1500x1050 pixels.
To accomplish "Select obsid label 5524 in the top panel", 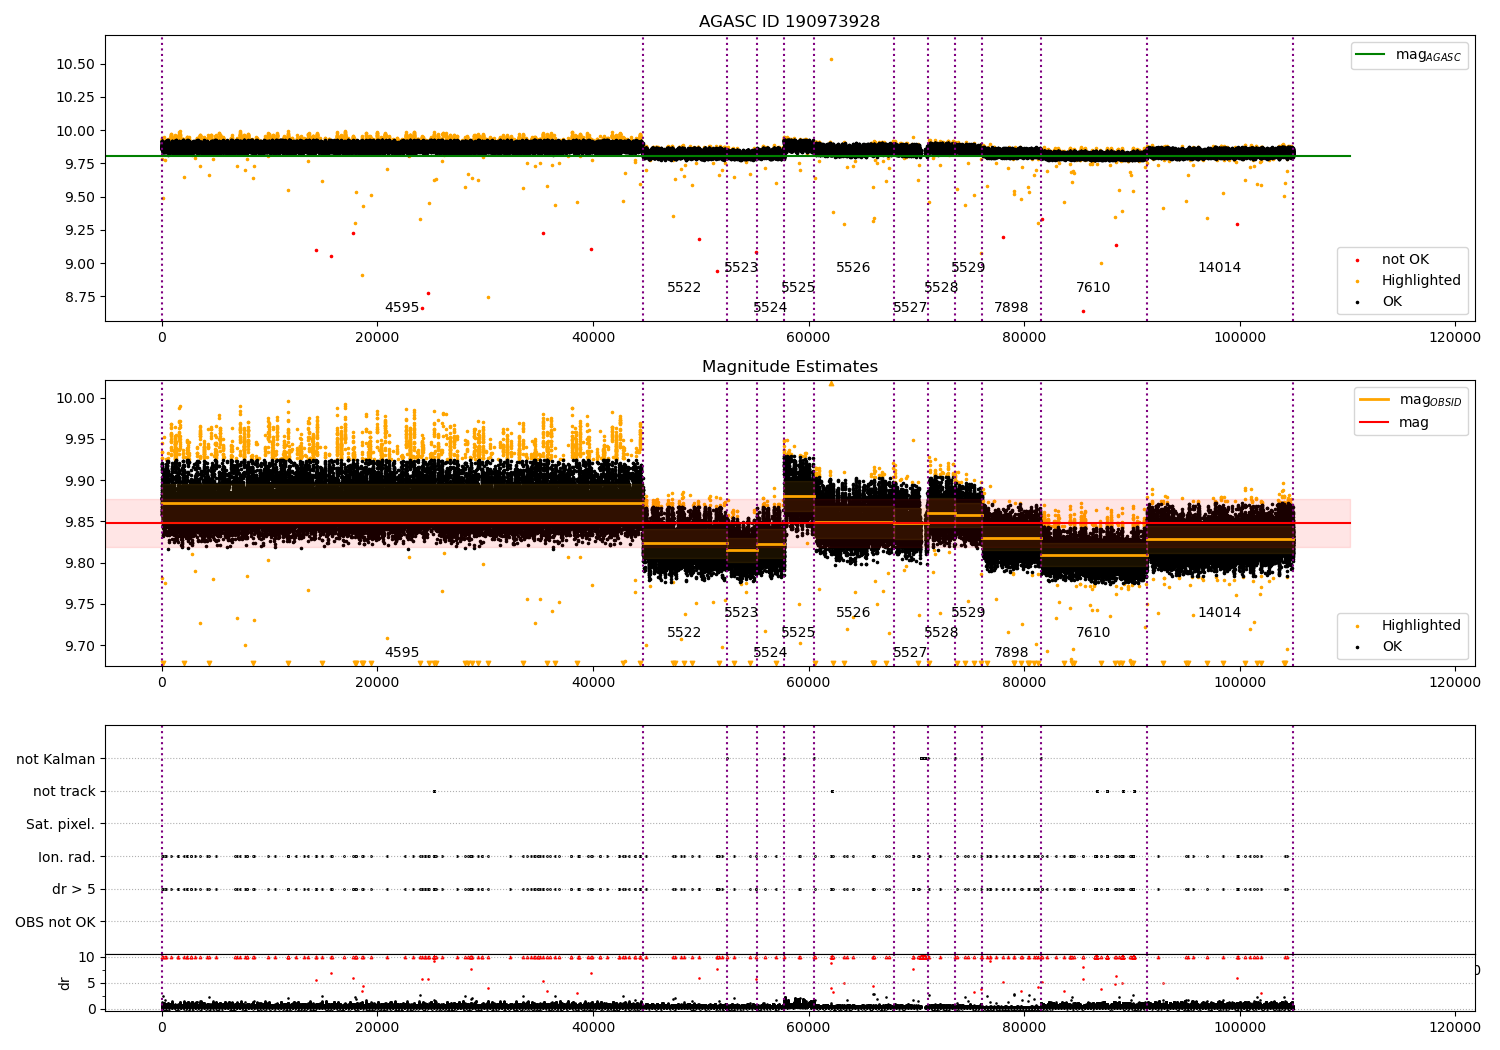I will pos(770,307).
